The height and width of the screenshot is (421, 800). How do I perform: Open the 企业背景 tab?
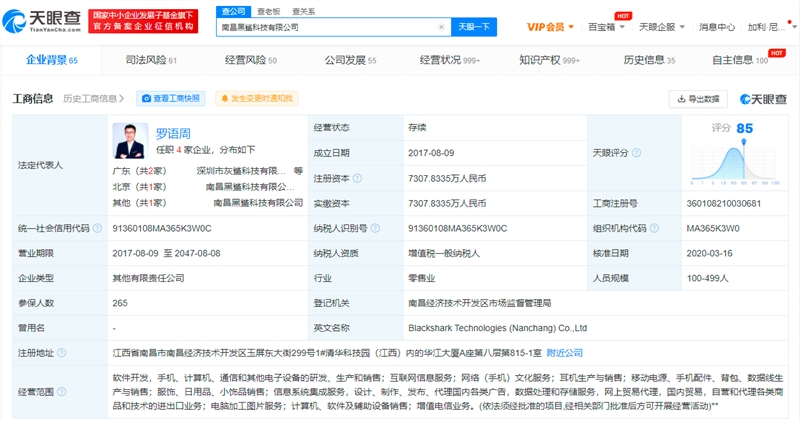pyautogui.click(x=52, y=60)
